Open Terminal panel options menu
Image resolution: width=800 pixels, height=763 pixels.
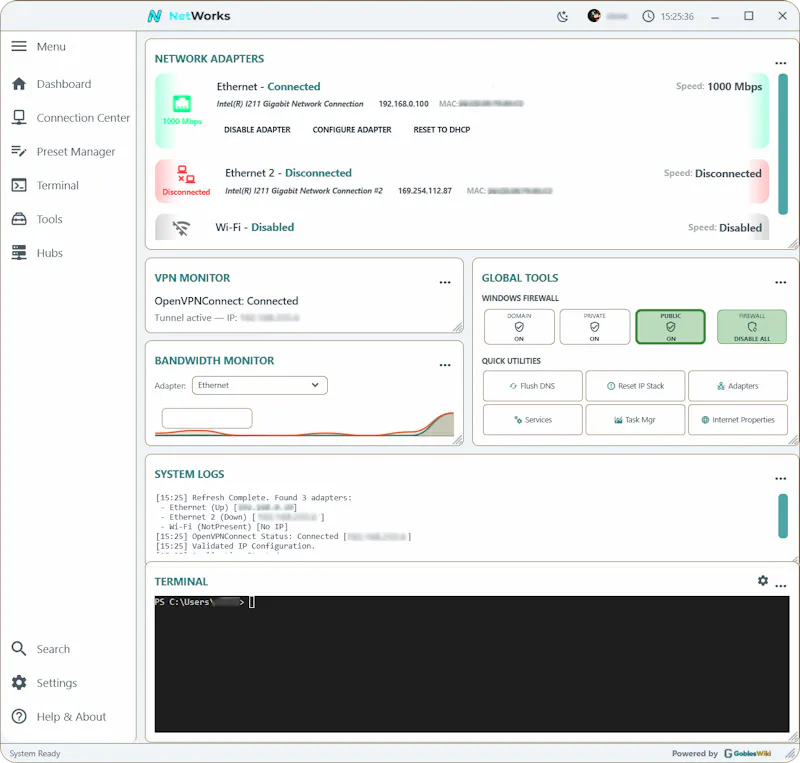tap(781, 586)
